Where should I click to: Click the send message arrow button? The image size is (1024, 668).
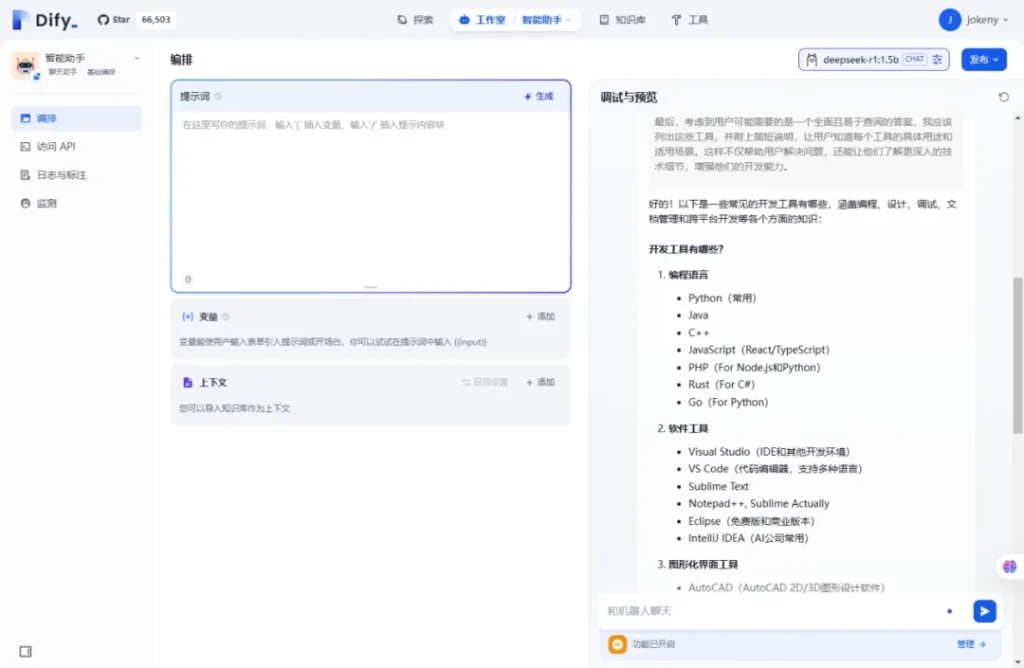[x=984, y=611]
